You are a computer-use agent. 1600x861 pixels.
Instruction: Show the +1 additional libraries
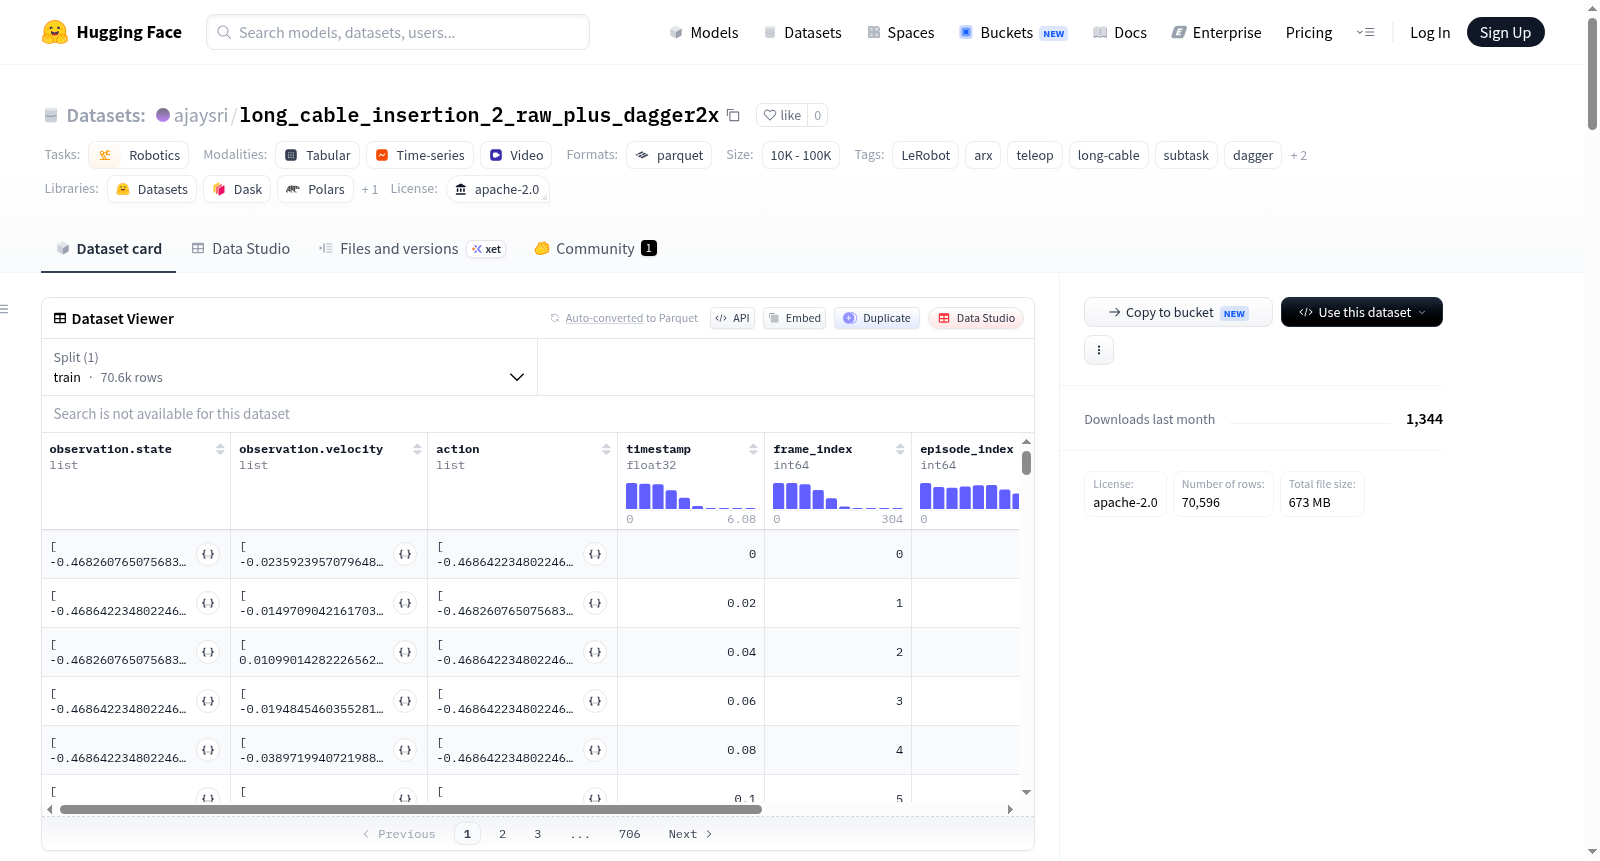point(370,190)
